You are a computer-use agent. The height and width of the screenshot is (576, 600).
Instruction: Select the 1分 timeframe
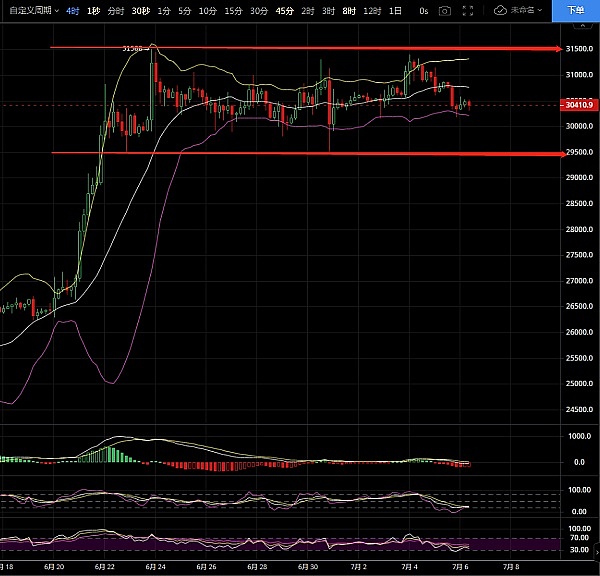tap(163, 10)
